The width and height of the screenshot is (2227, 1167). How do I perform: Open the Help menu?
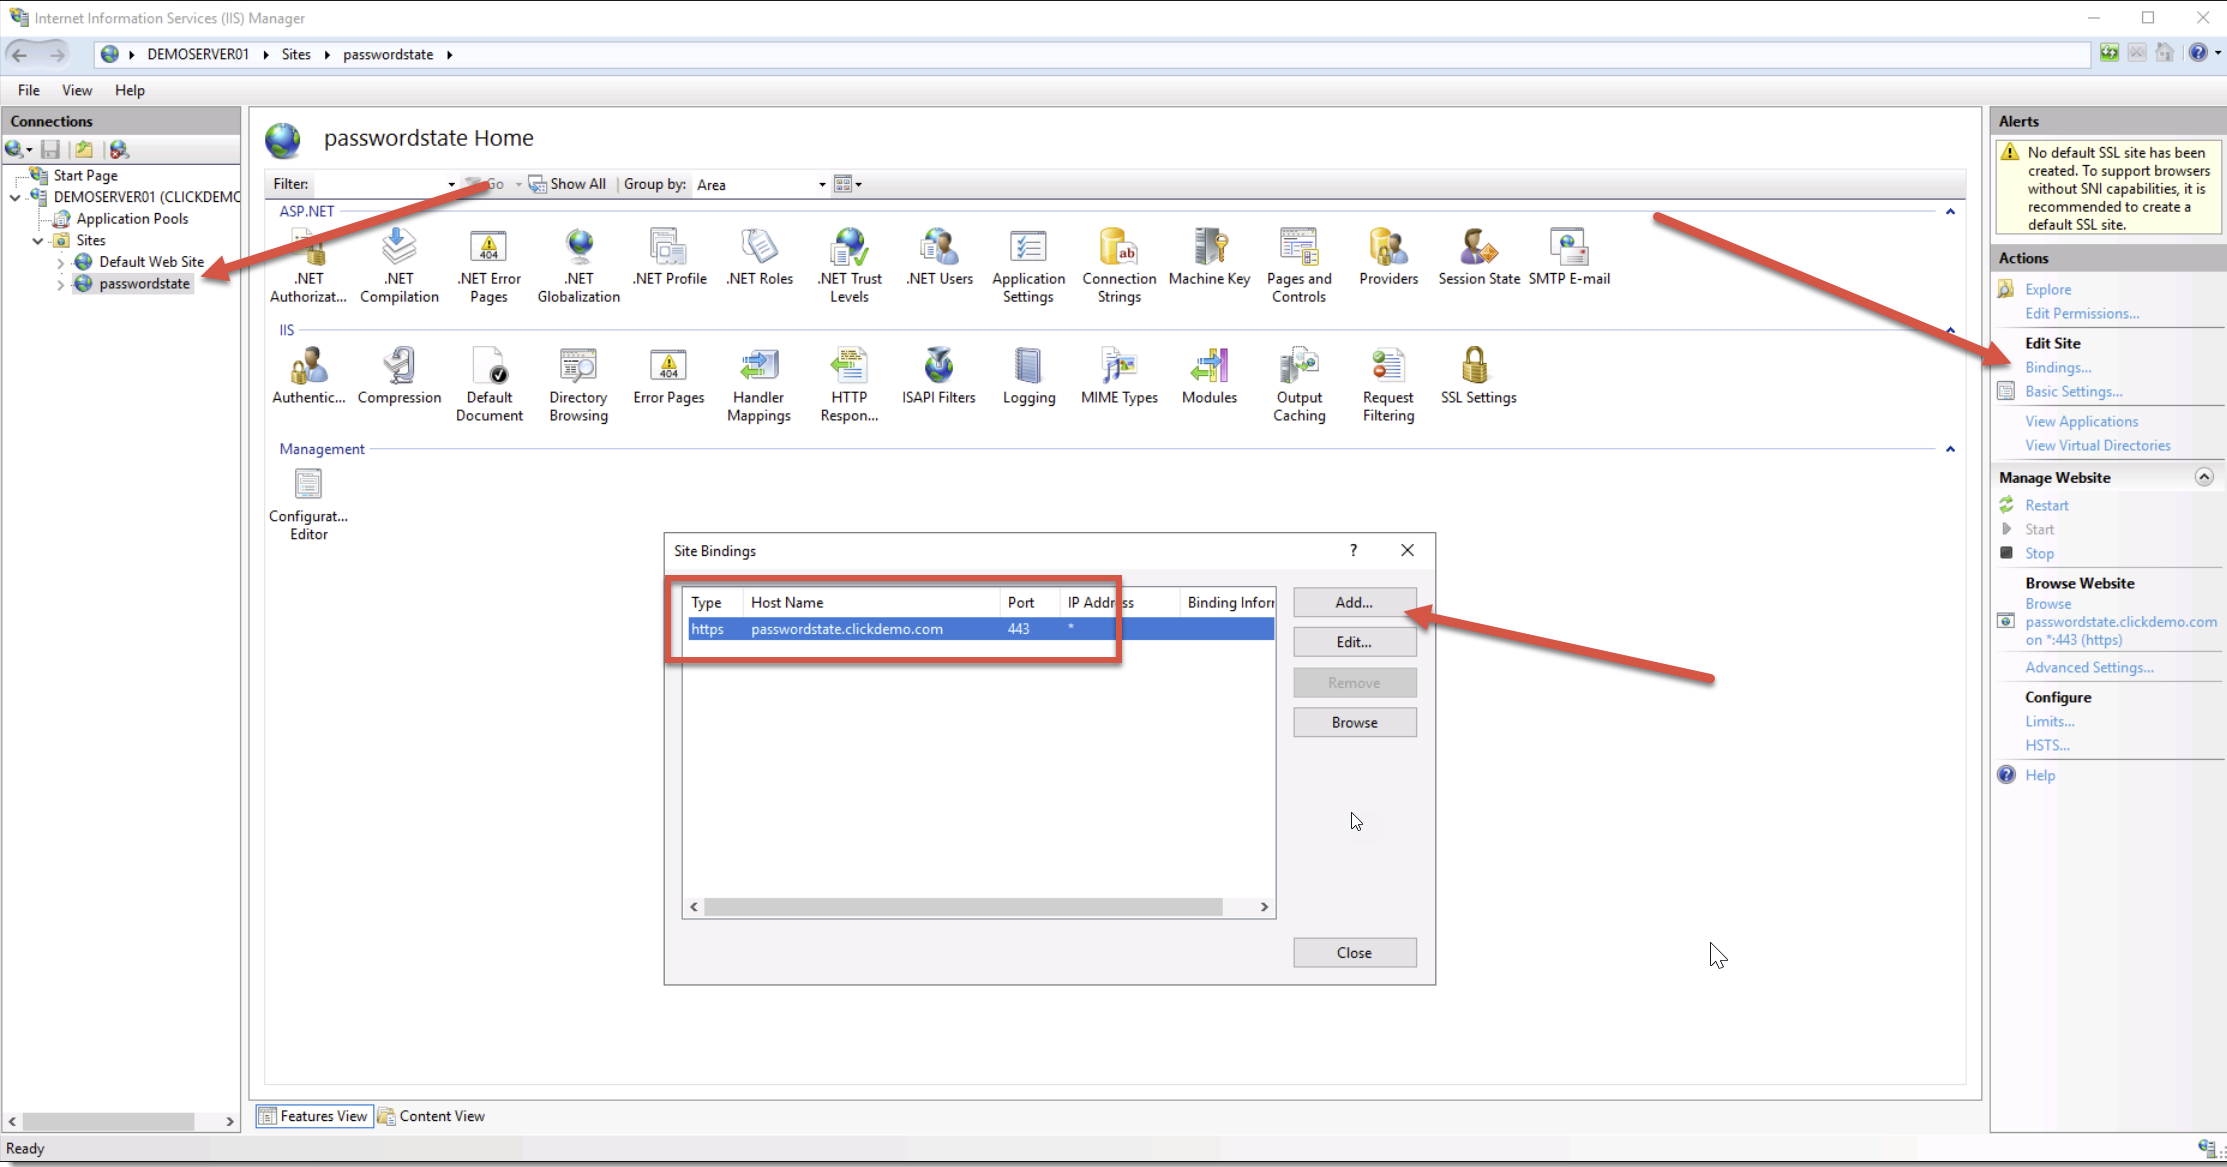pos(130,90)
